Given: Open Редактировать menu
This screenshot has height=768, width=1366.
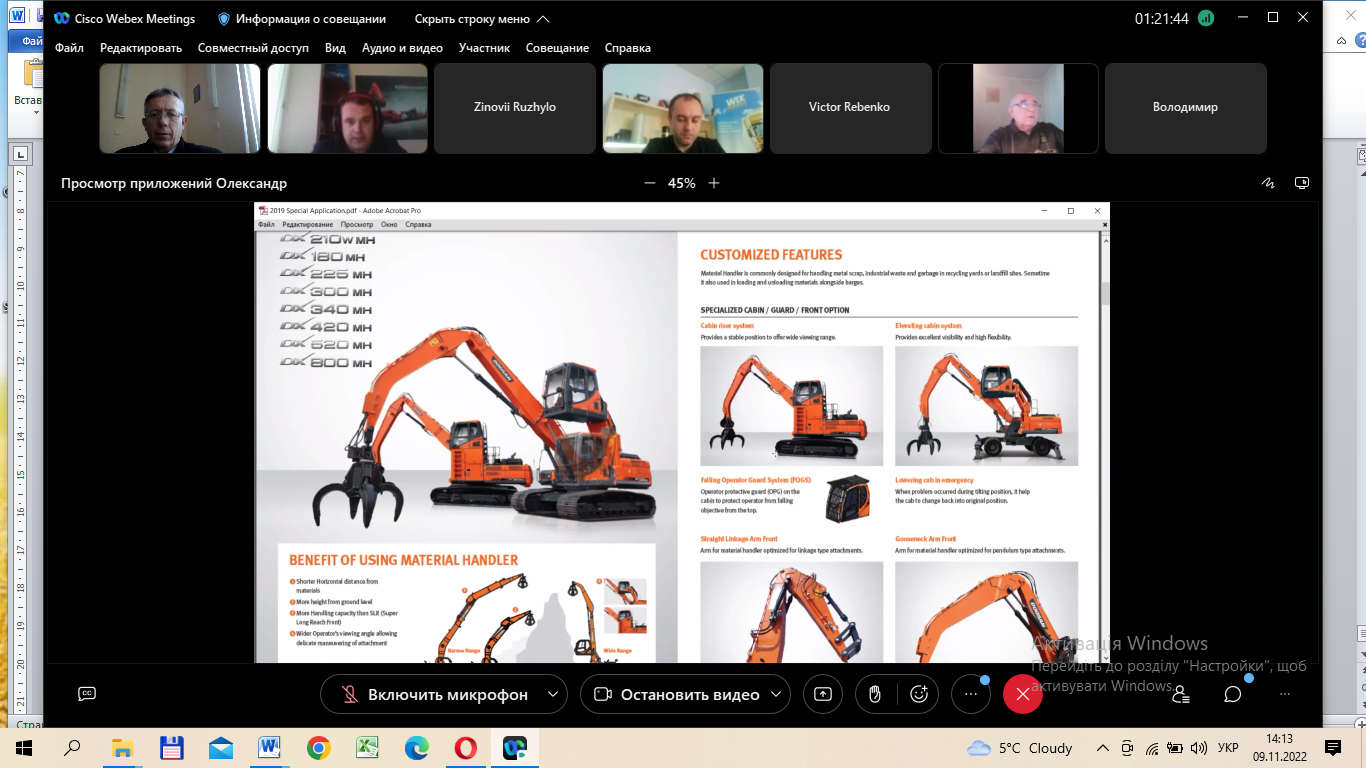Looking at the screenshot, I should (x=141, y=48).
